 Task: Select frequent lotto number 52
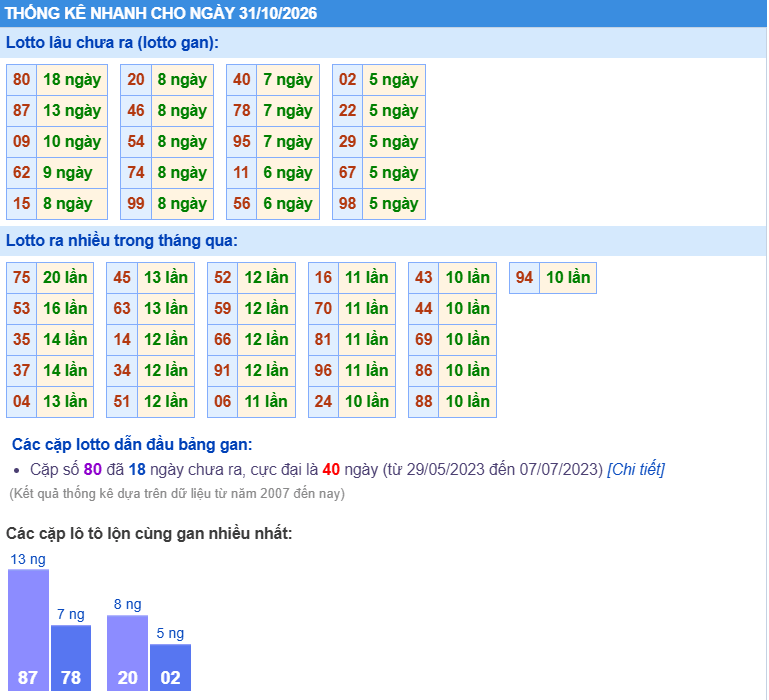tap(223, 278)
